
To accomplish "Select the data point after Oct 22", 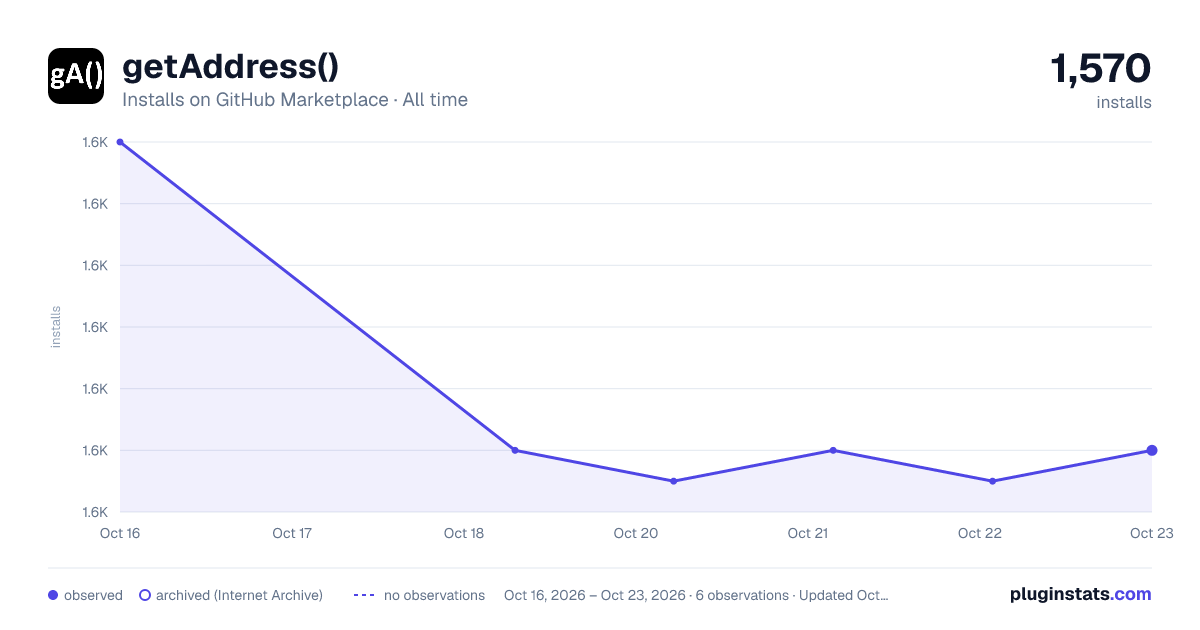I will coord(992,481).
